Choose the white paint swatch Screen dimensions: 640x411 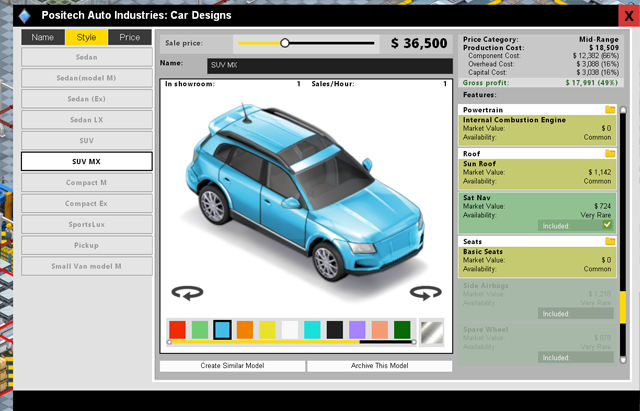290,330
